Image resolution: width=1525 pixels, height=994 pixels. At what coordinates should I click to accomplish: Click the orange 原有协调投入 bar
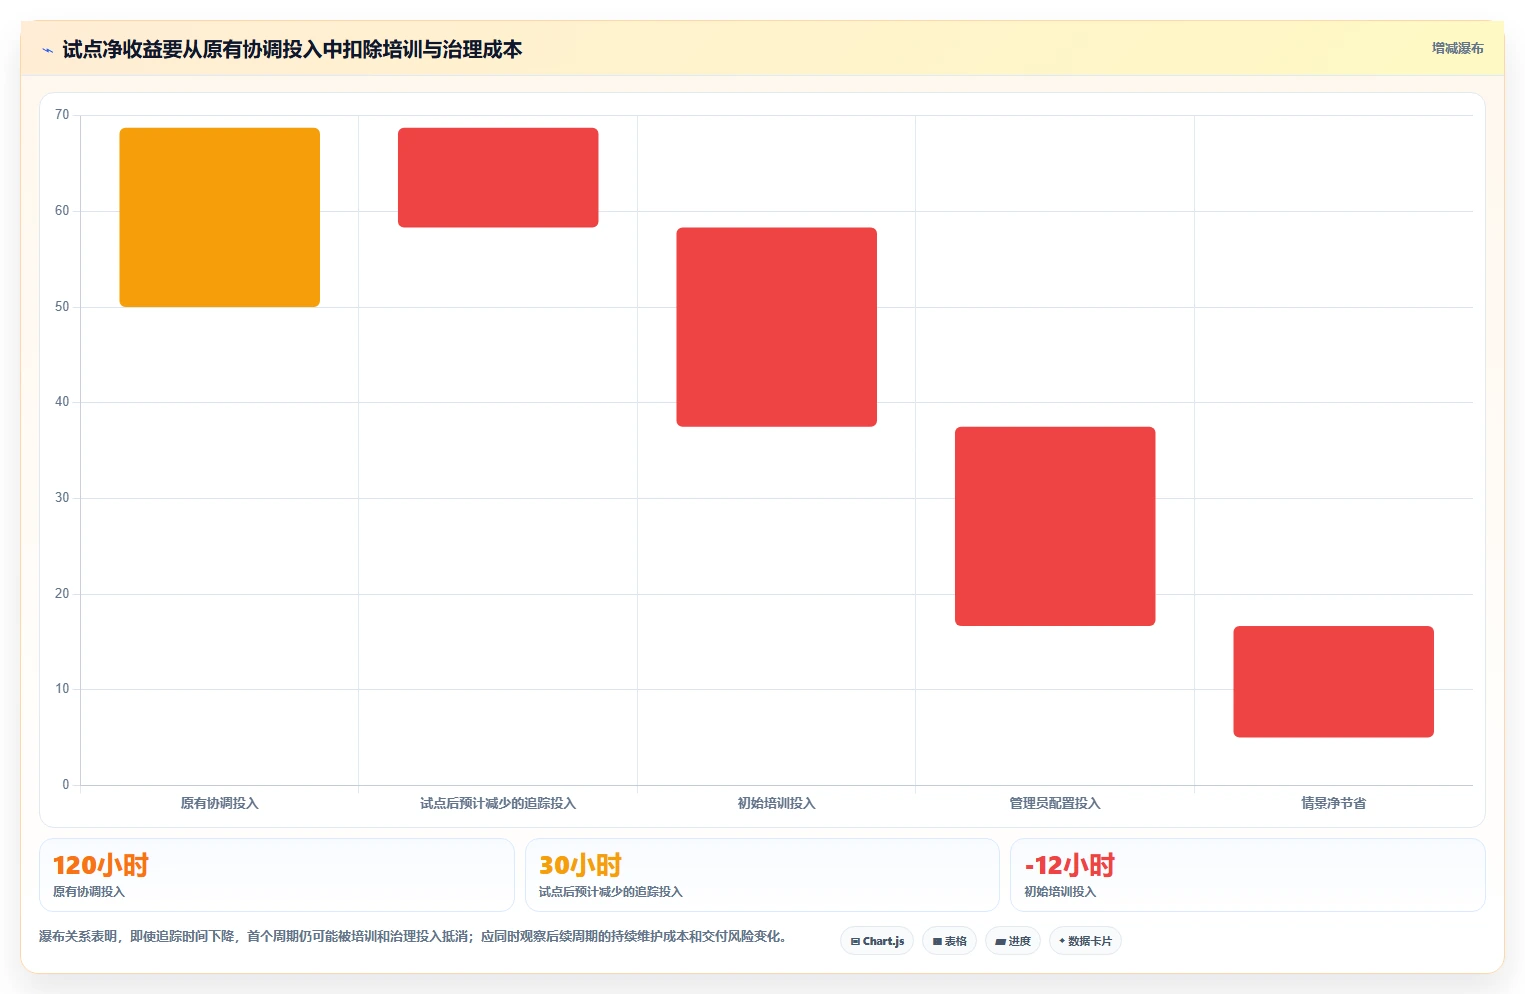tap(220, 217)
